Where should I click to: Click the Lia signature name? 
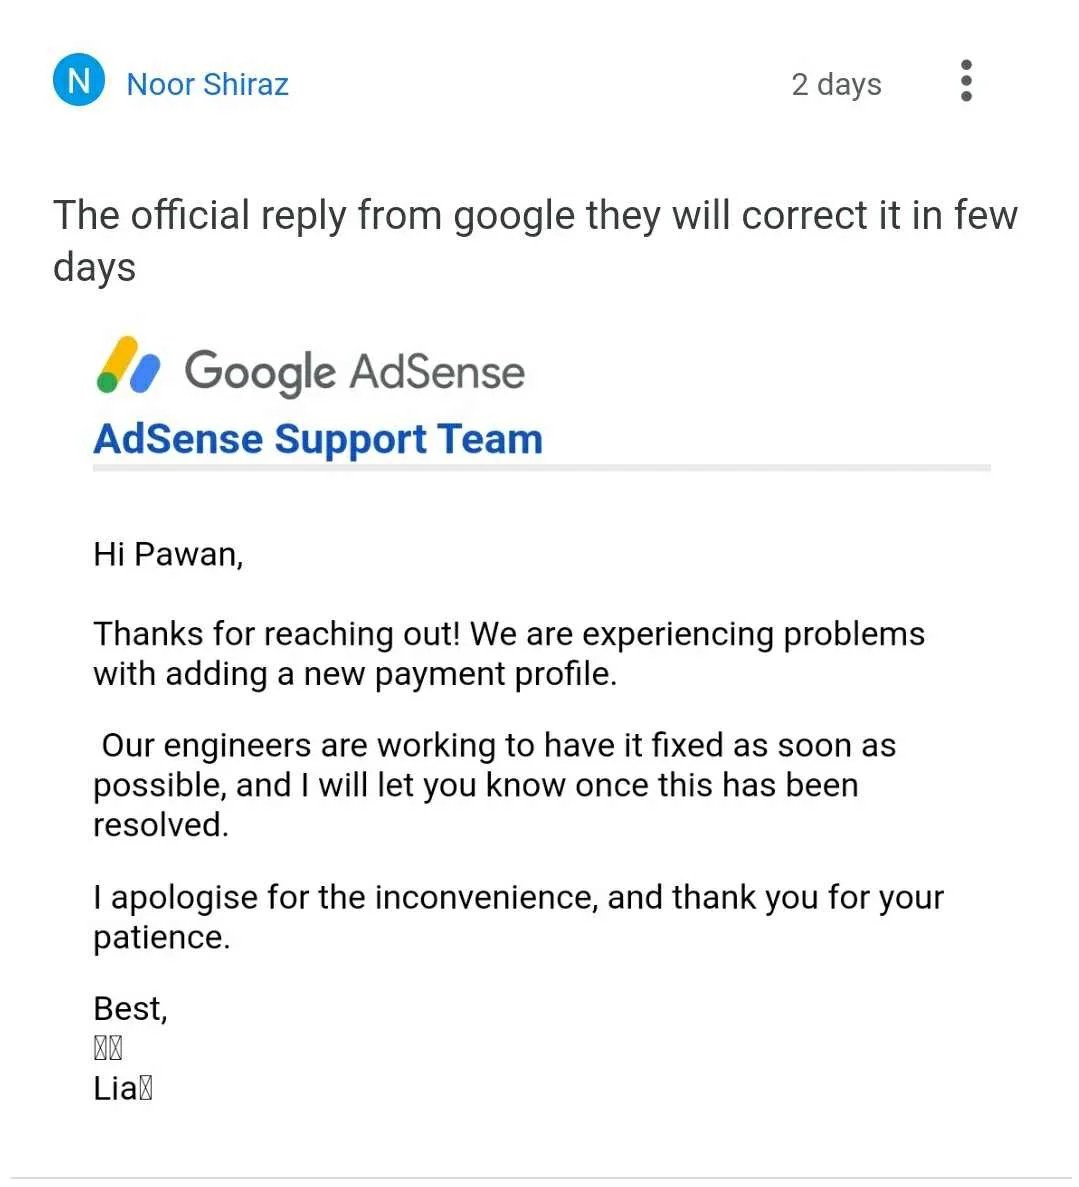click(x=122, y=1087)
